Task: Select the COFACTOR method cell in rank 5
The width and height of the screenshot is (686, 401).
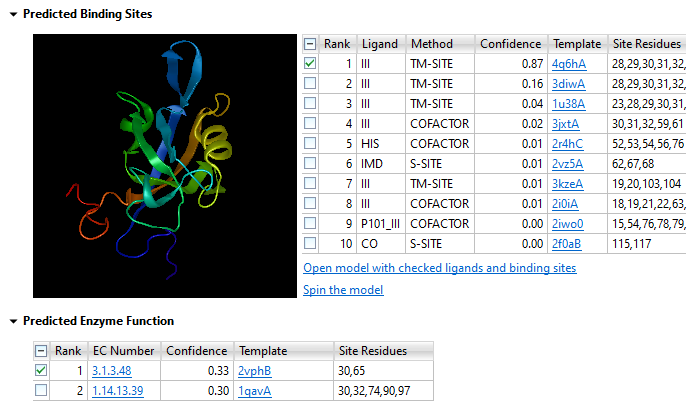Action: (x=440, y=144)
